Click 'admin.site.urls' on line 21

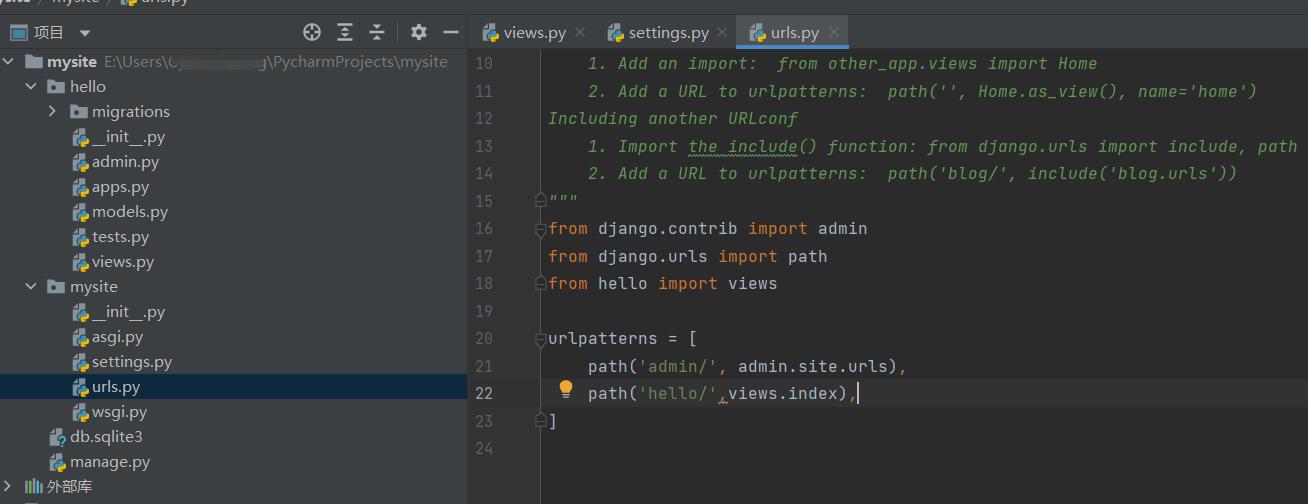[813, 366]
